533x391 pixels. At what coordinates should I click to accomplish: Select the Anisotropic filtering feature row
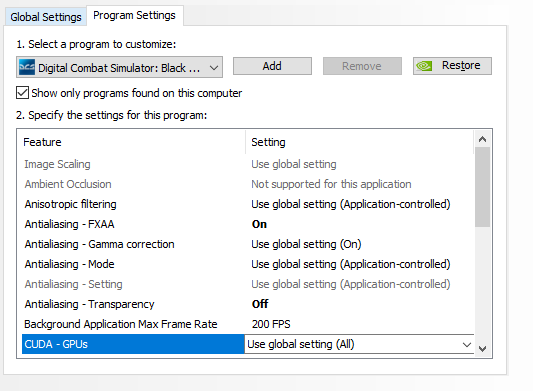point(248,204)
